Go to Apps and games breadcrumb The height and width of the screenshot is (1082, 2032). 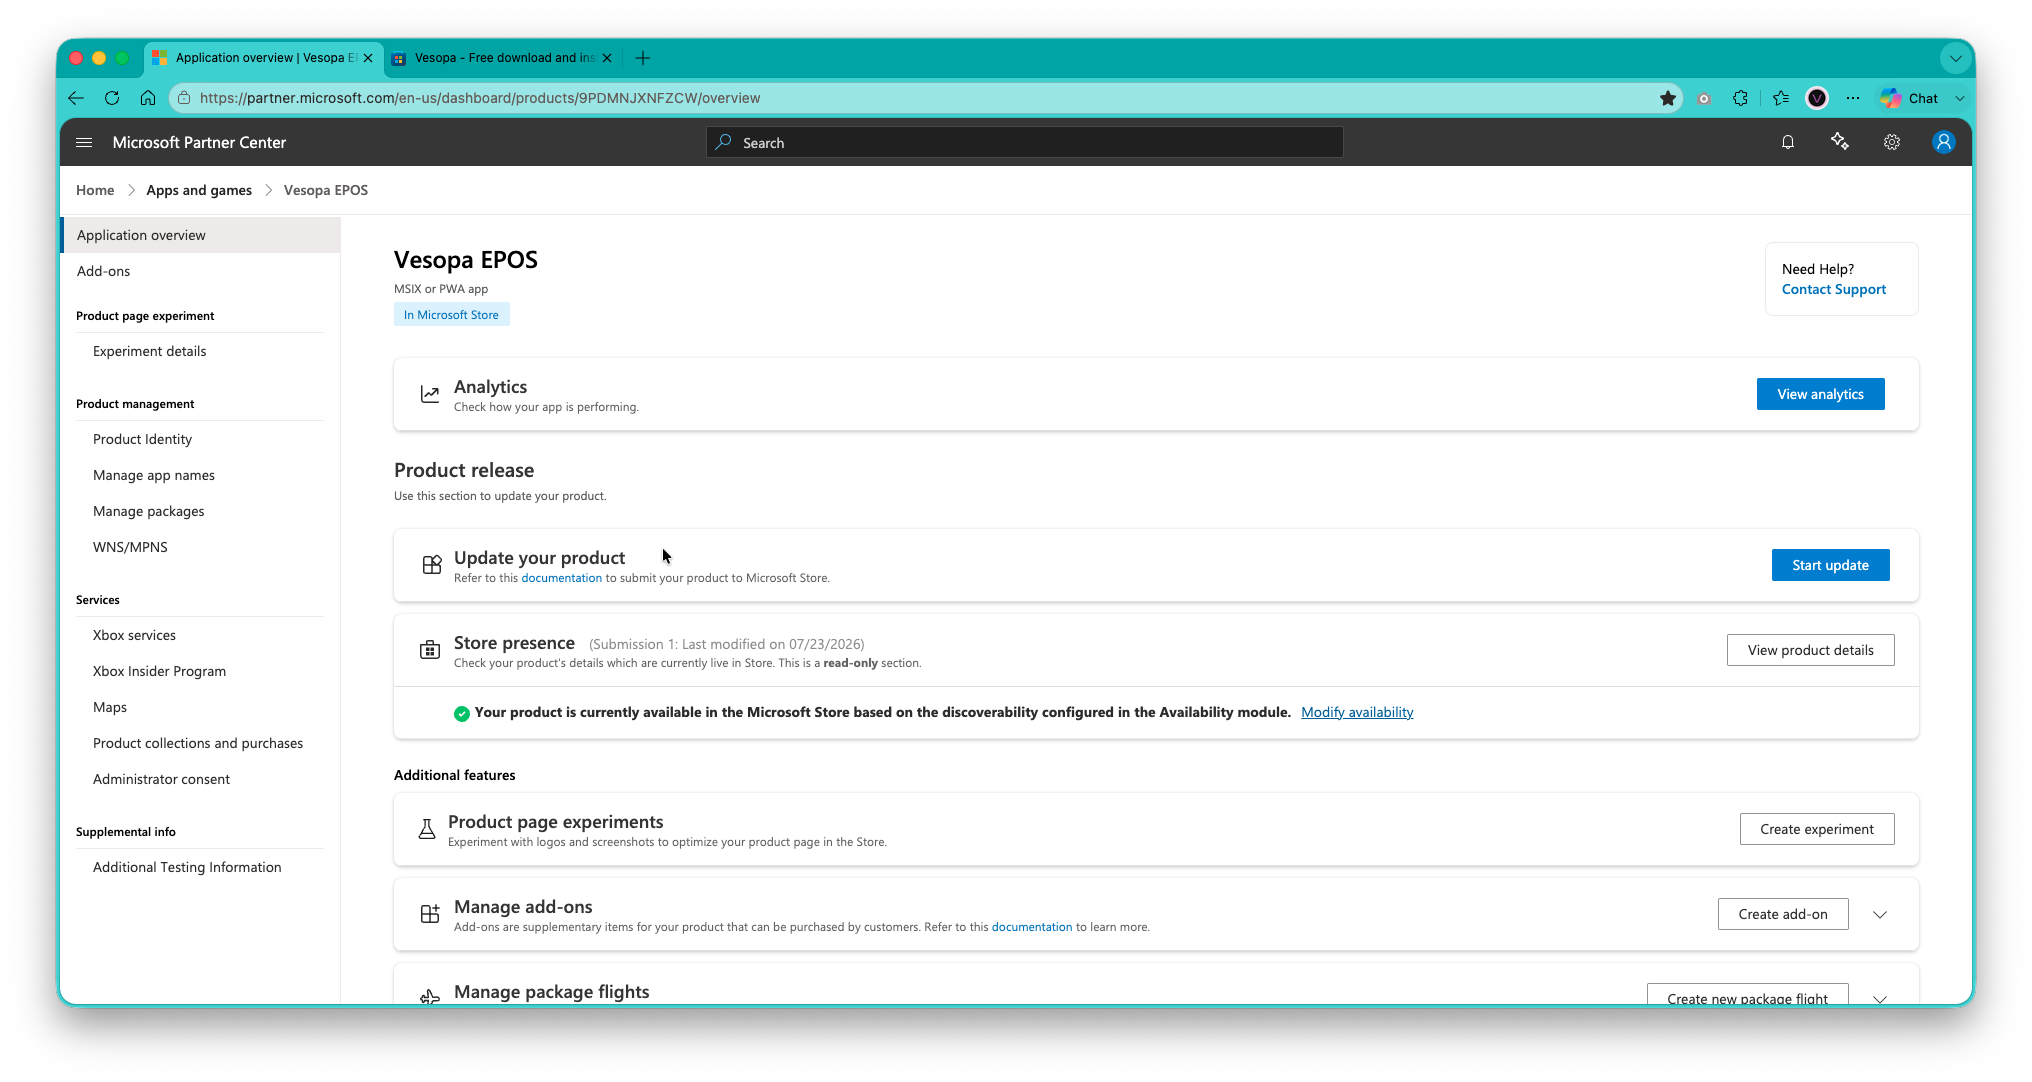click(199, 190)
